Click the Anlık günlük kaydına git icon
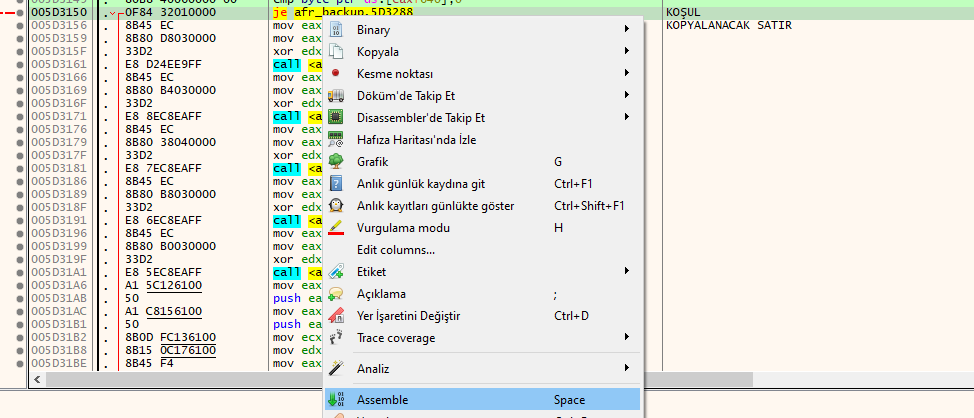 coord(335,184)
